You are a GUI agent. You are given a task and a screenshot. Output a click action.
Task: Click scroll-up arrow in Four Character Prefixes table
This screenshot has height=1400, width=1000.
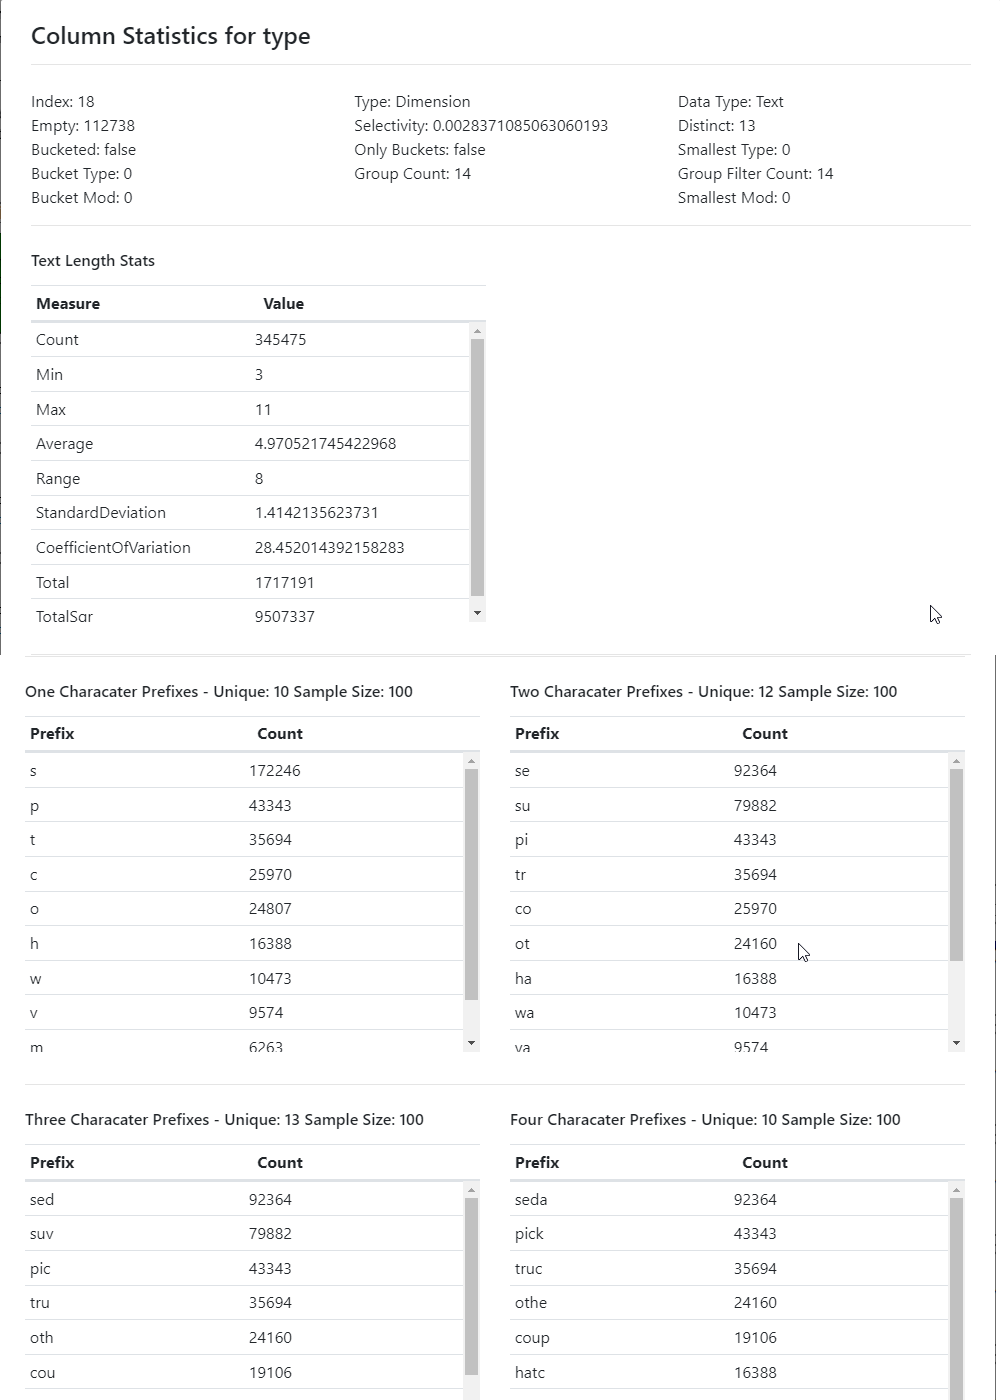point(956,1190)
